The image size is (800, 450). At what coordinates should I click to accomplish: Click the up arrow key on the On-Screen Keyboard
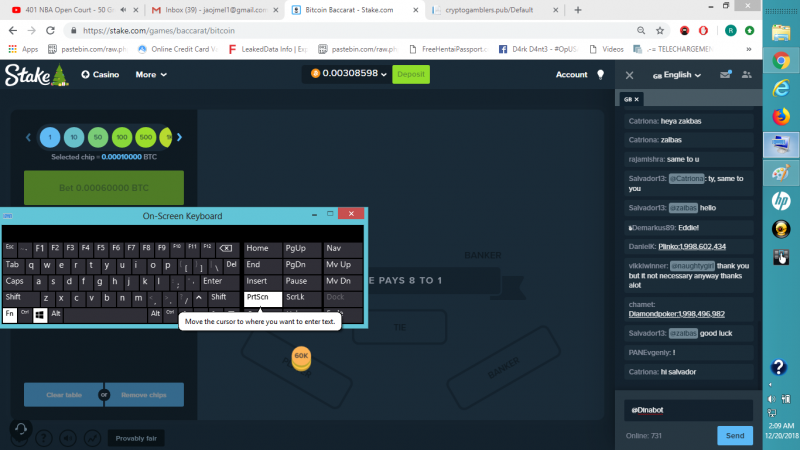point(199,298)
